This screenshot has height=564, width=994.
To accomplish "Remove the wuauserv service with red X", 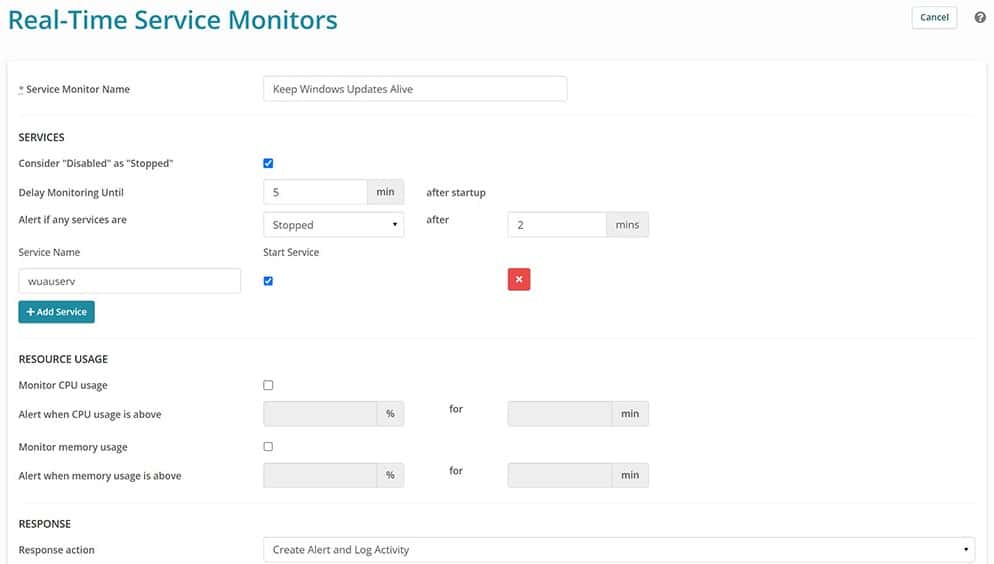I will [x=519, y=279].
